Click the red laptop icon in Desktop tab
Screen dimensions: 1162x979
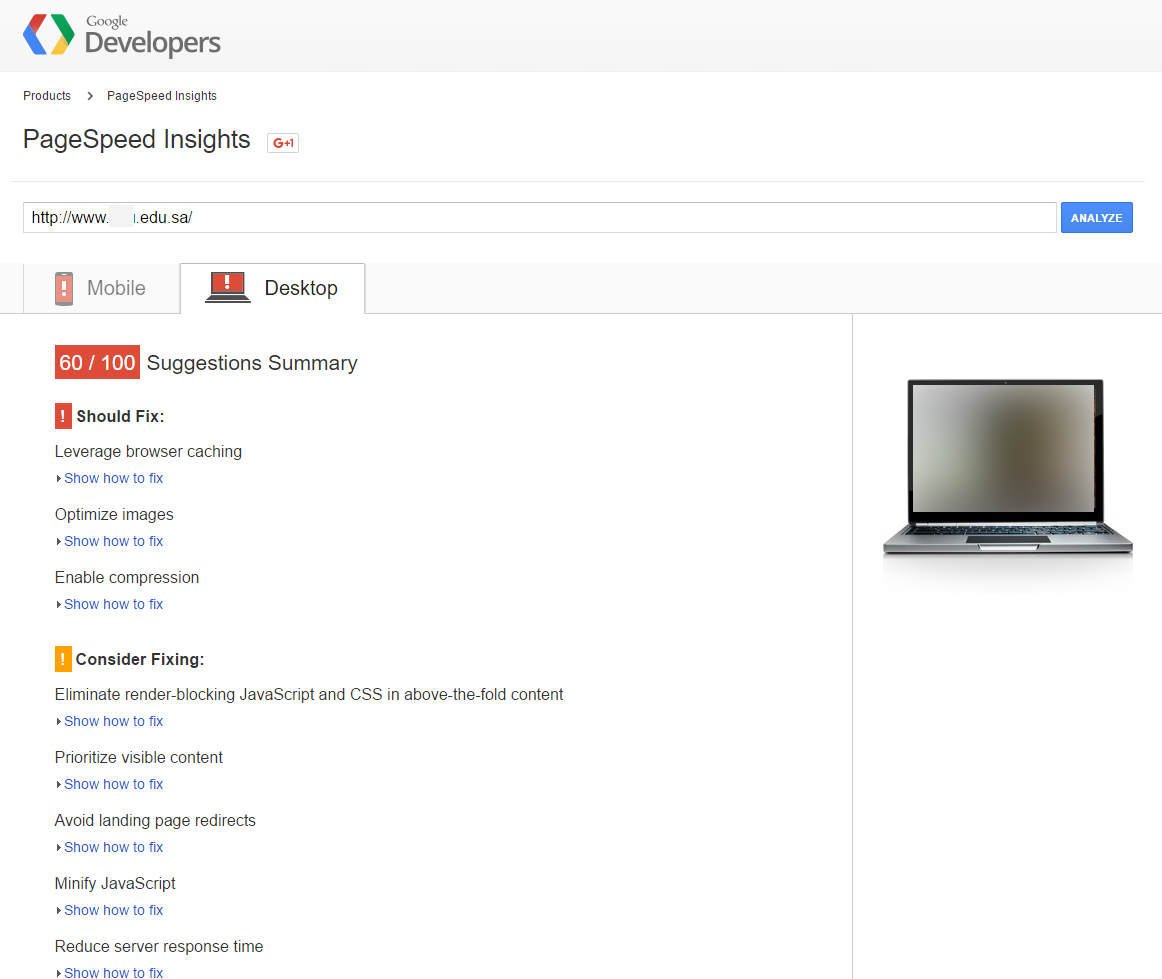(x=227, y=288)
